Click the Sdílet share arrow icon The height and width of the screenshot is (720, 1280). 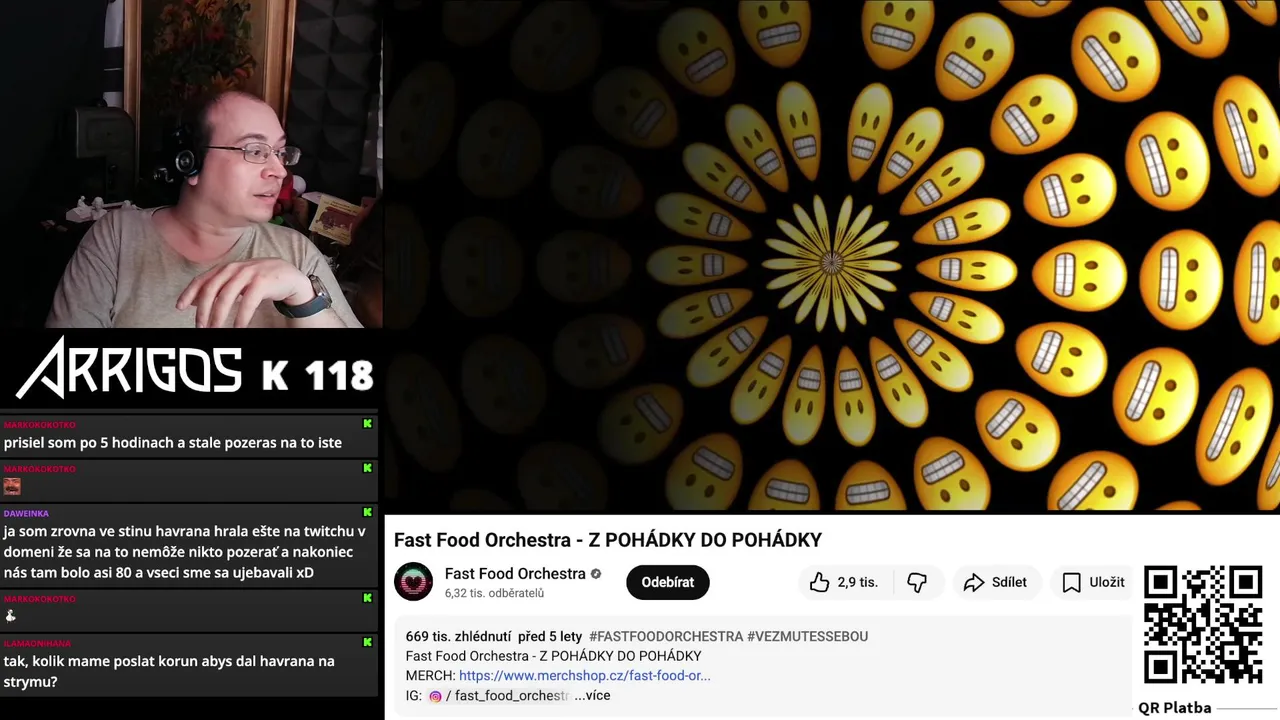click(974, 582)
